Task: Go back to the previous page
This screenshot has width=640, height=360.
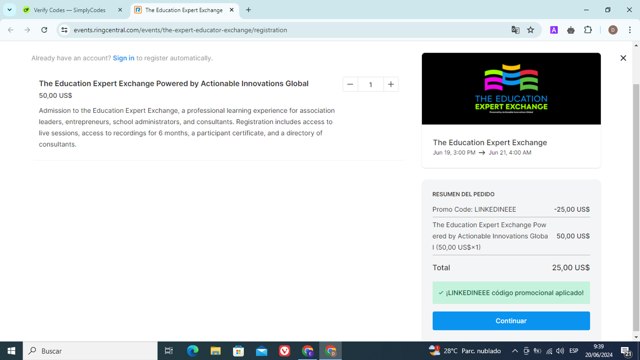Action: point(11,30)
